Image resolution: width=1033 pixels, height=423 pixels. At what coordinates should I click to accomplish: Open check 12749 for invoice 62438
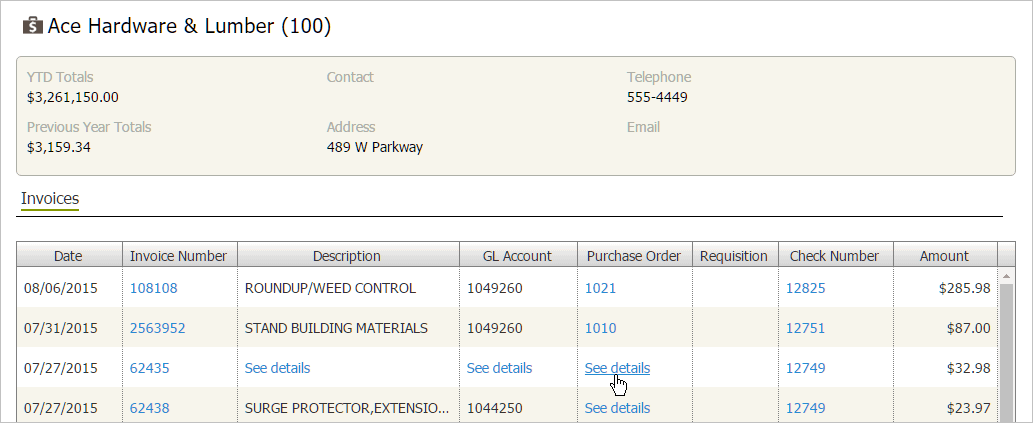click(805, 408)
